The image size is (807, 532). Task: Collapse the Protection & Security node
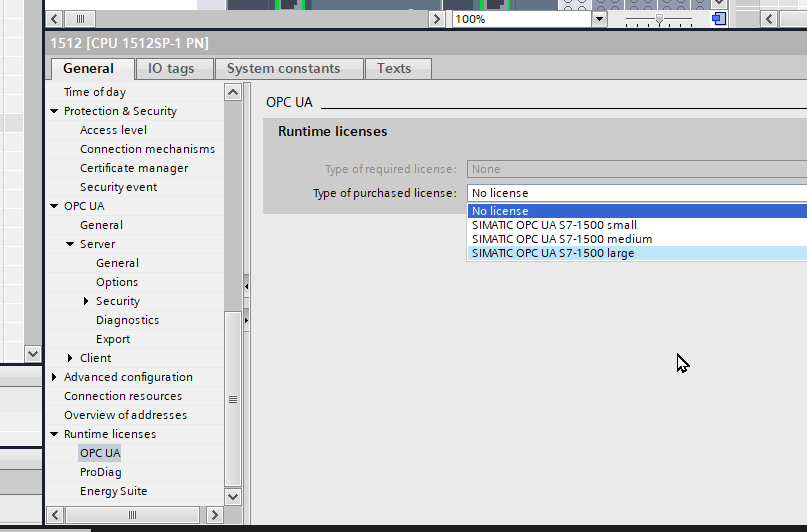click(55, 111)
